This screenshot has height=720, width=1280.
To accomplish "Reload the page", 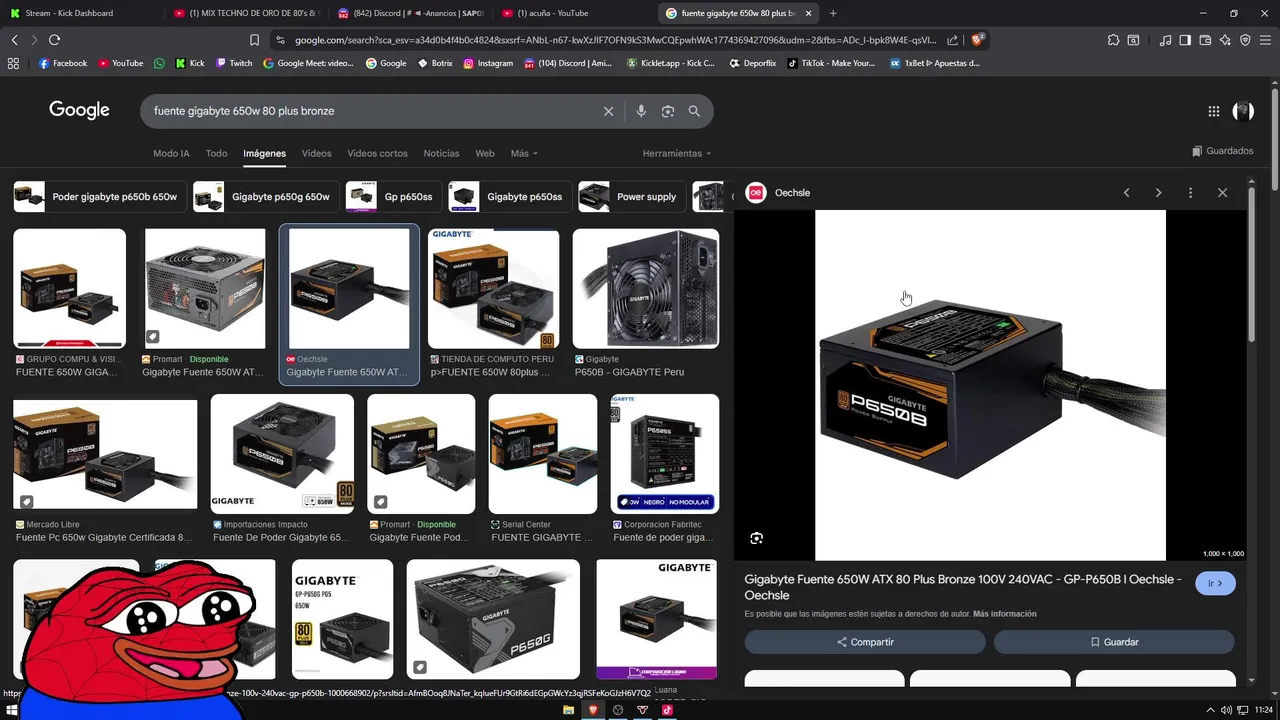I will click(54, 40).
